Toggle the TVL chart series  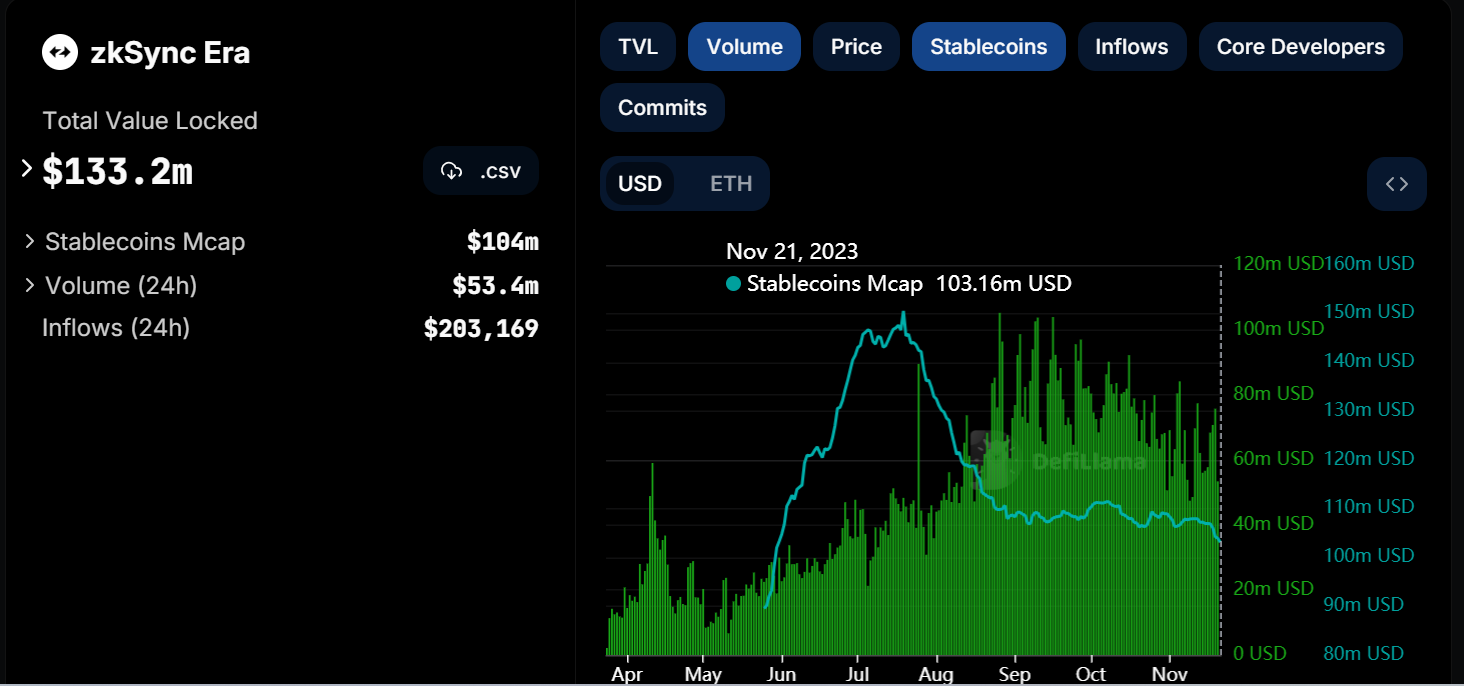(638, 47)
